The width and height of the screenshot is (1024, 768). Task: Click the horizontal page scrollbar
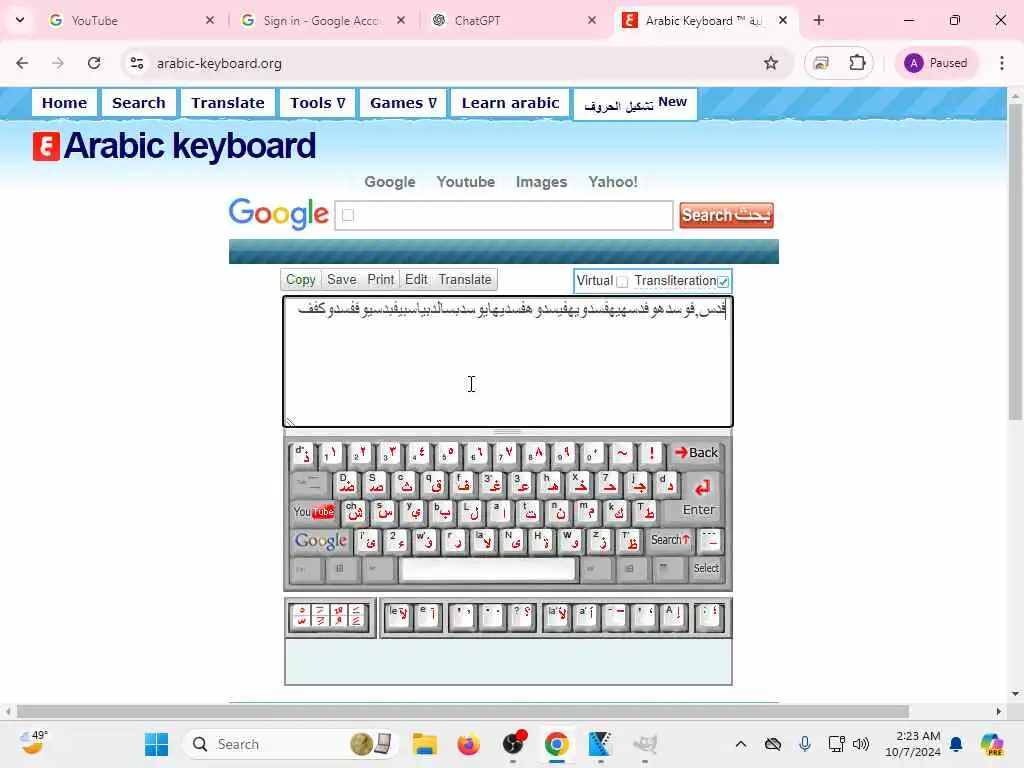463,711
